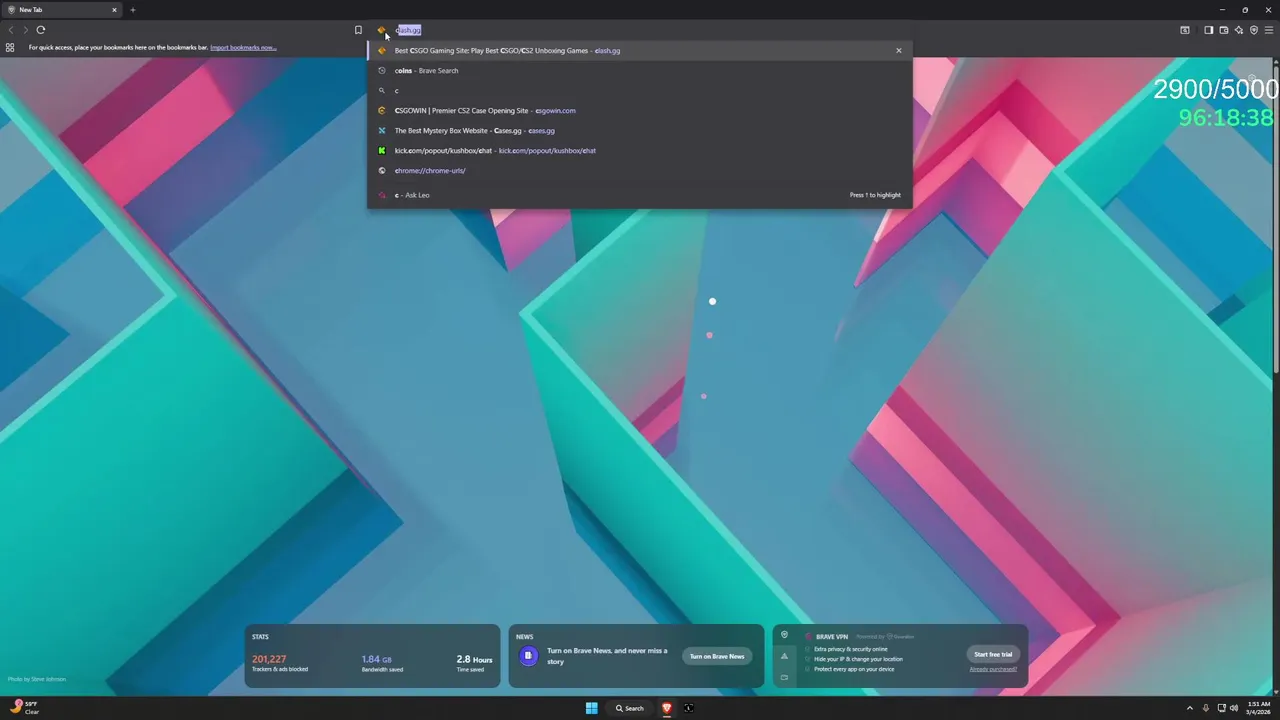Click the address bar showing clash.gg

[640, 30]
